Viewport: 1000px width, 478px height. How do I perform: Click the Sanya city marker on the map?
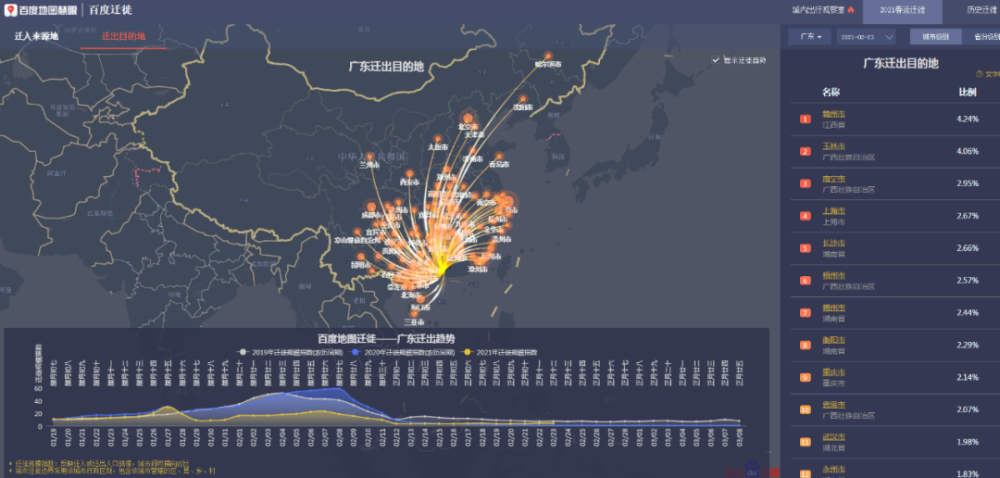[415, 314]
